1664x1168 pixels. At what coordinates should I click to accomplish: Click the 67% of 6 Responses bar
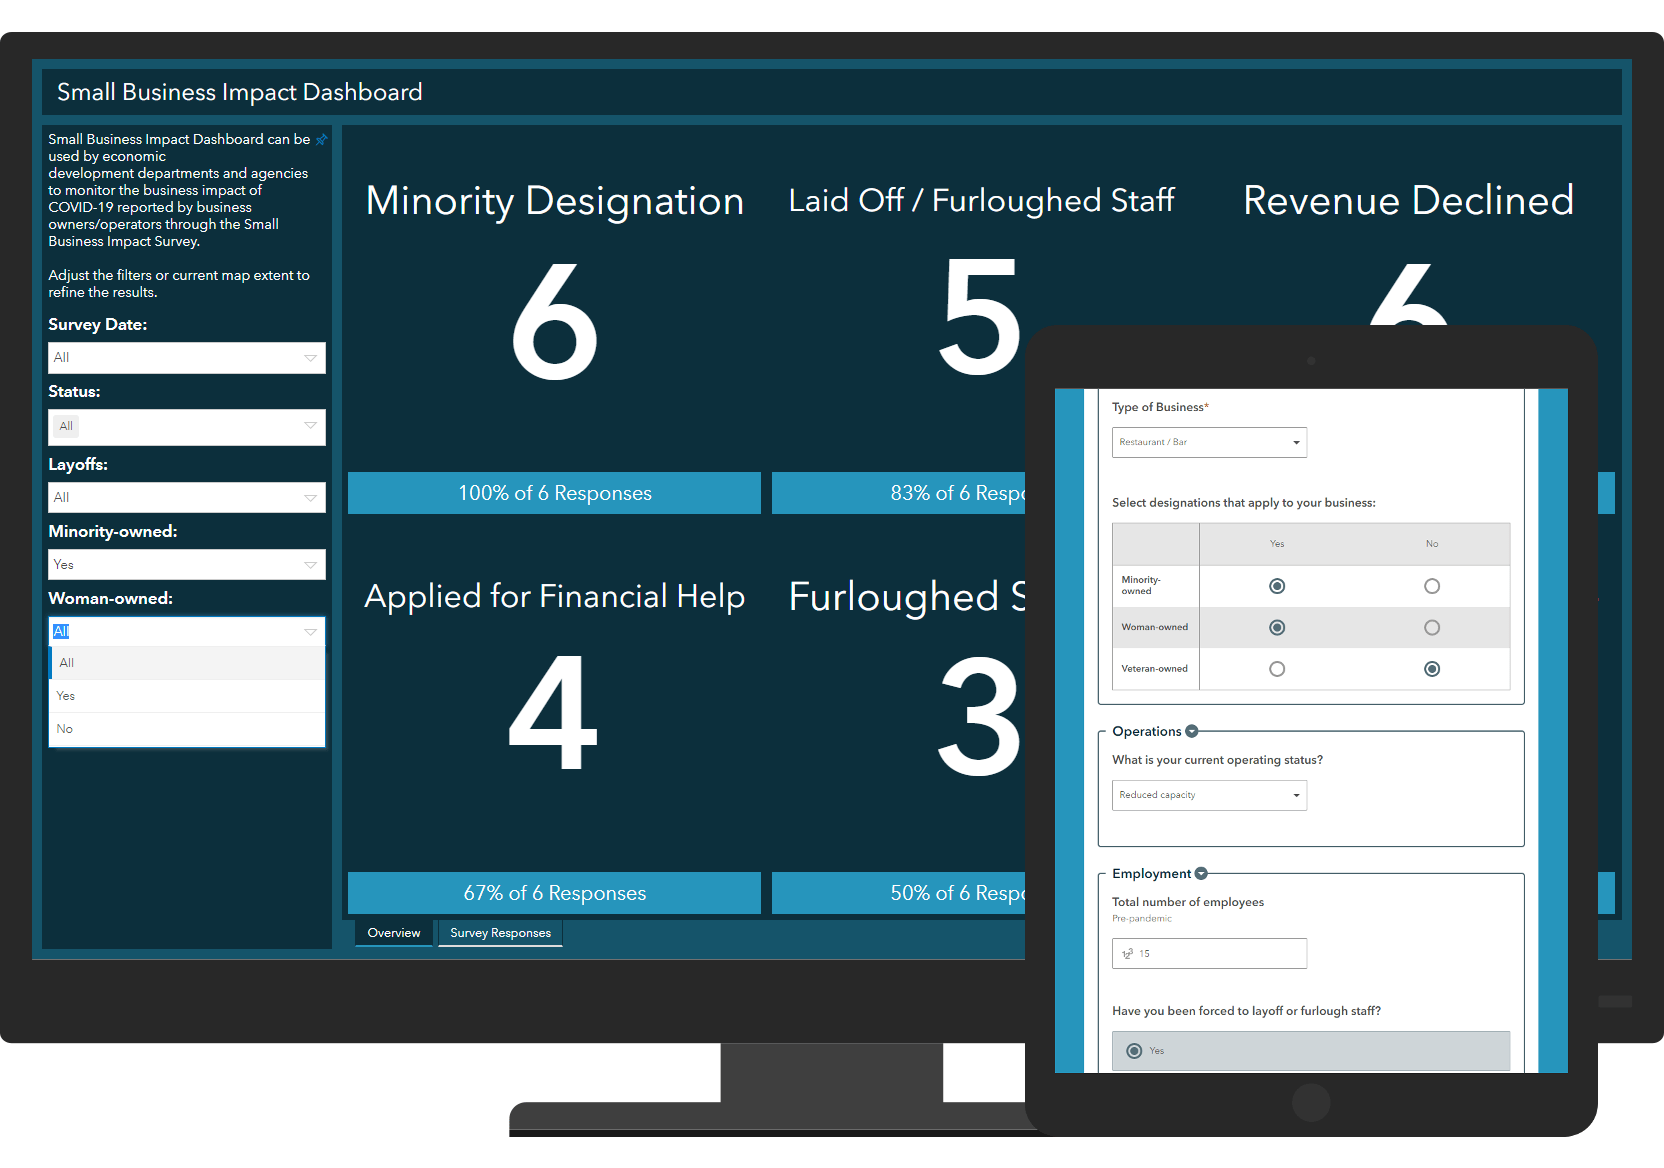pyautogui.click(x=554, y=892)
